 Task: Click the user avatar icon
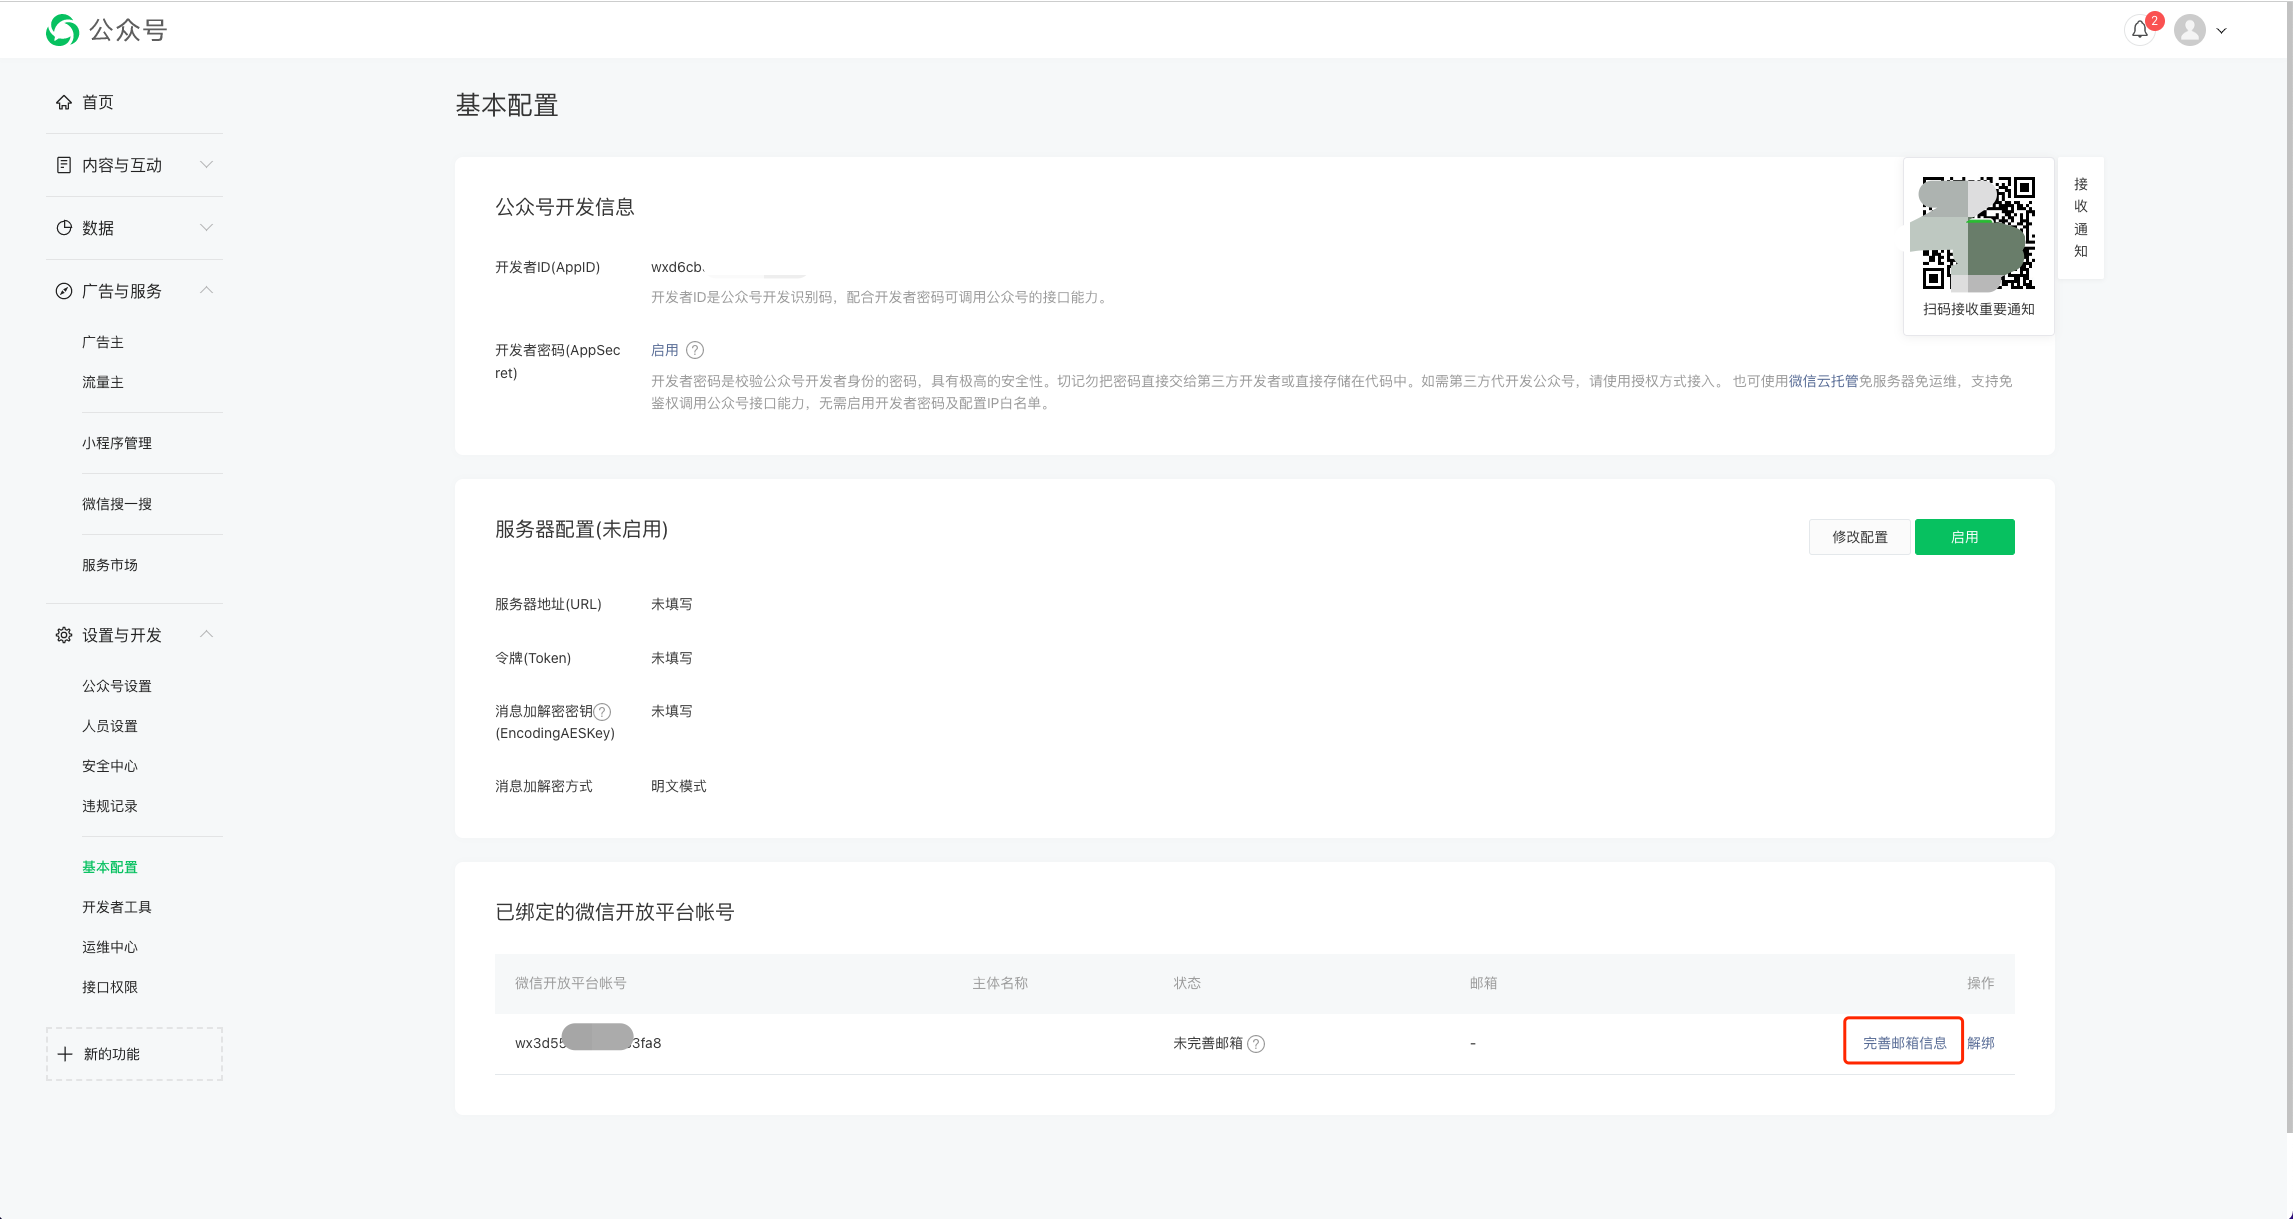pos(2189,30)
